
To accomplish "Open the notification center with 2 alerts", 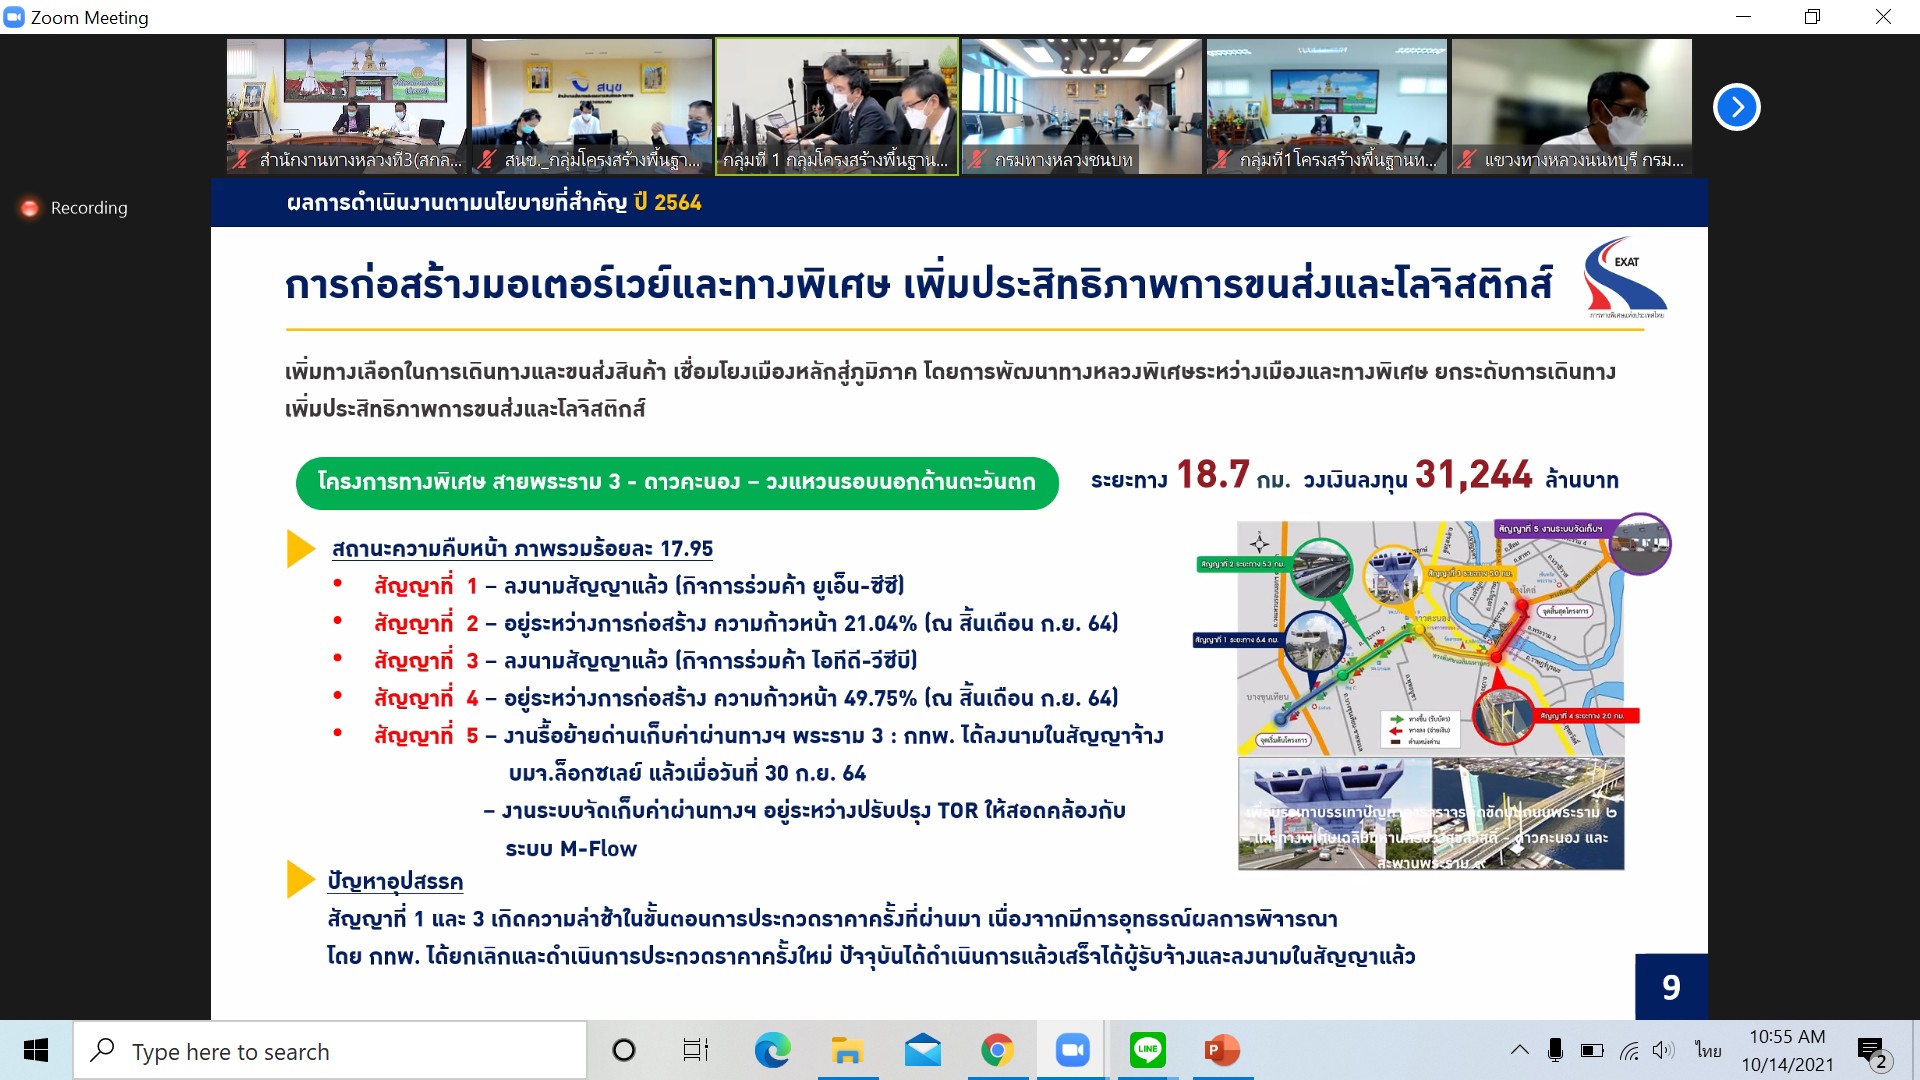I will tap(1871, 1052).
